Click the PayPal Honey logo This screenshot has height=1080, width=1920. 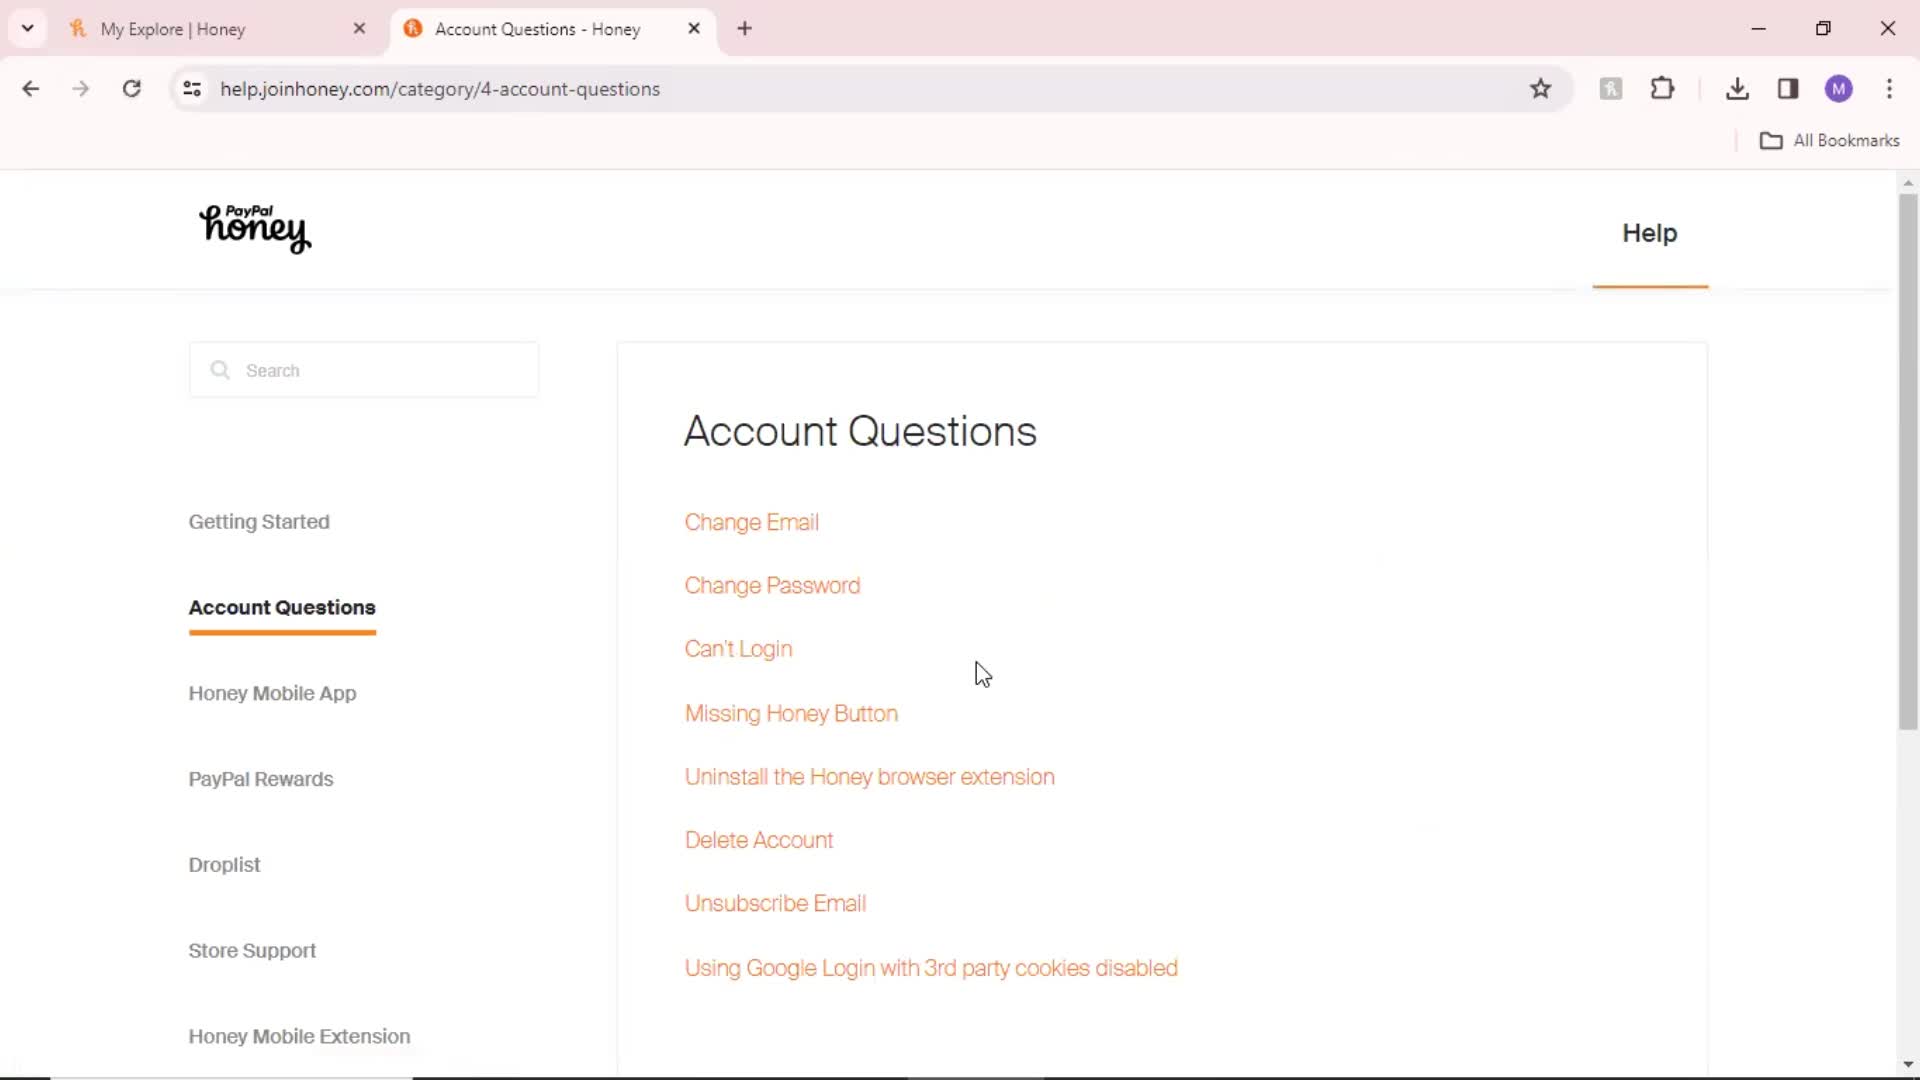point(255,229)
